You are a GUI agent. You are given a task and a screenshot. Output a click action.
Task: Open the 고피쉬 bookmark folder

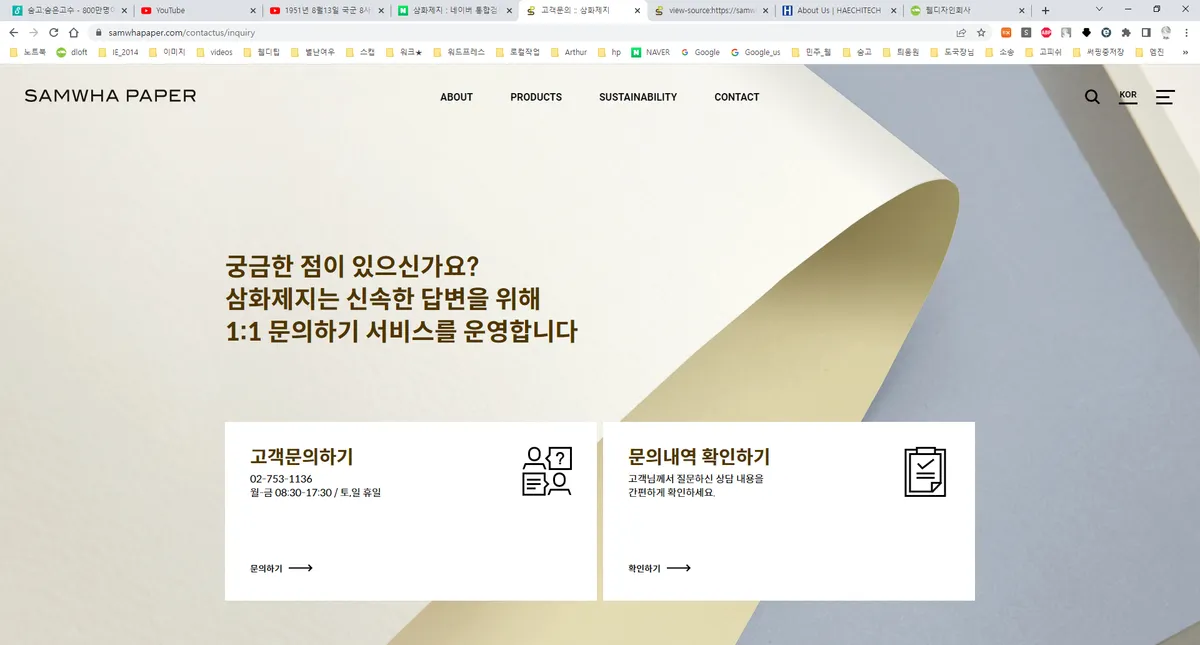click(1042, 52)
